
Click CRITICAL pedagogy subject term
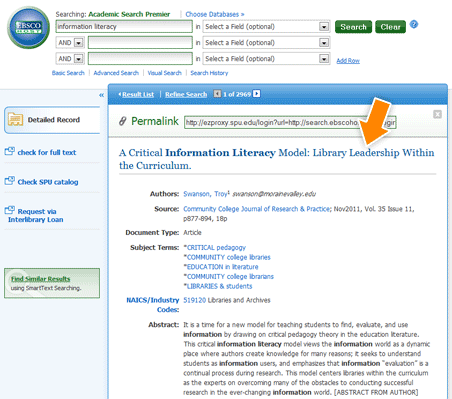click(216, 247)
